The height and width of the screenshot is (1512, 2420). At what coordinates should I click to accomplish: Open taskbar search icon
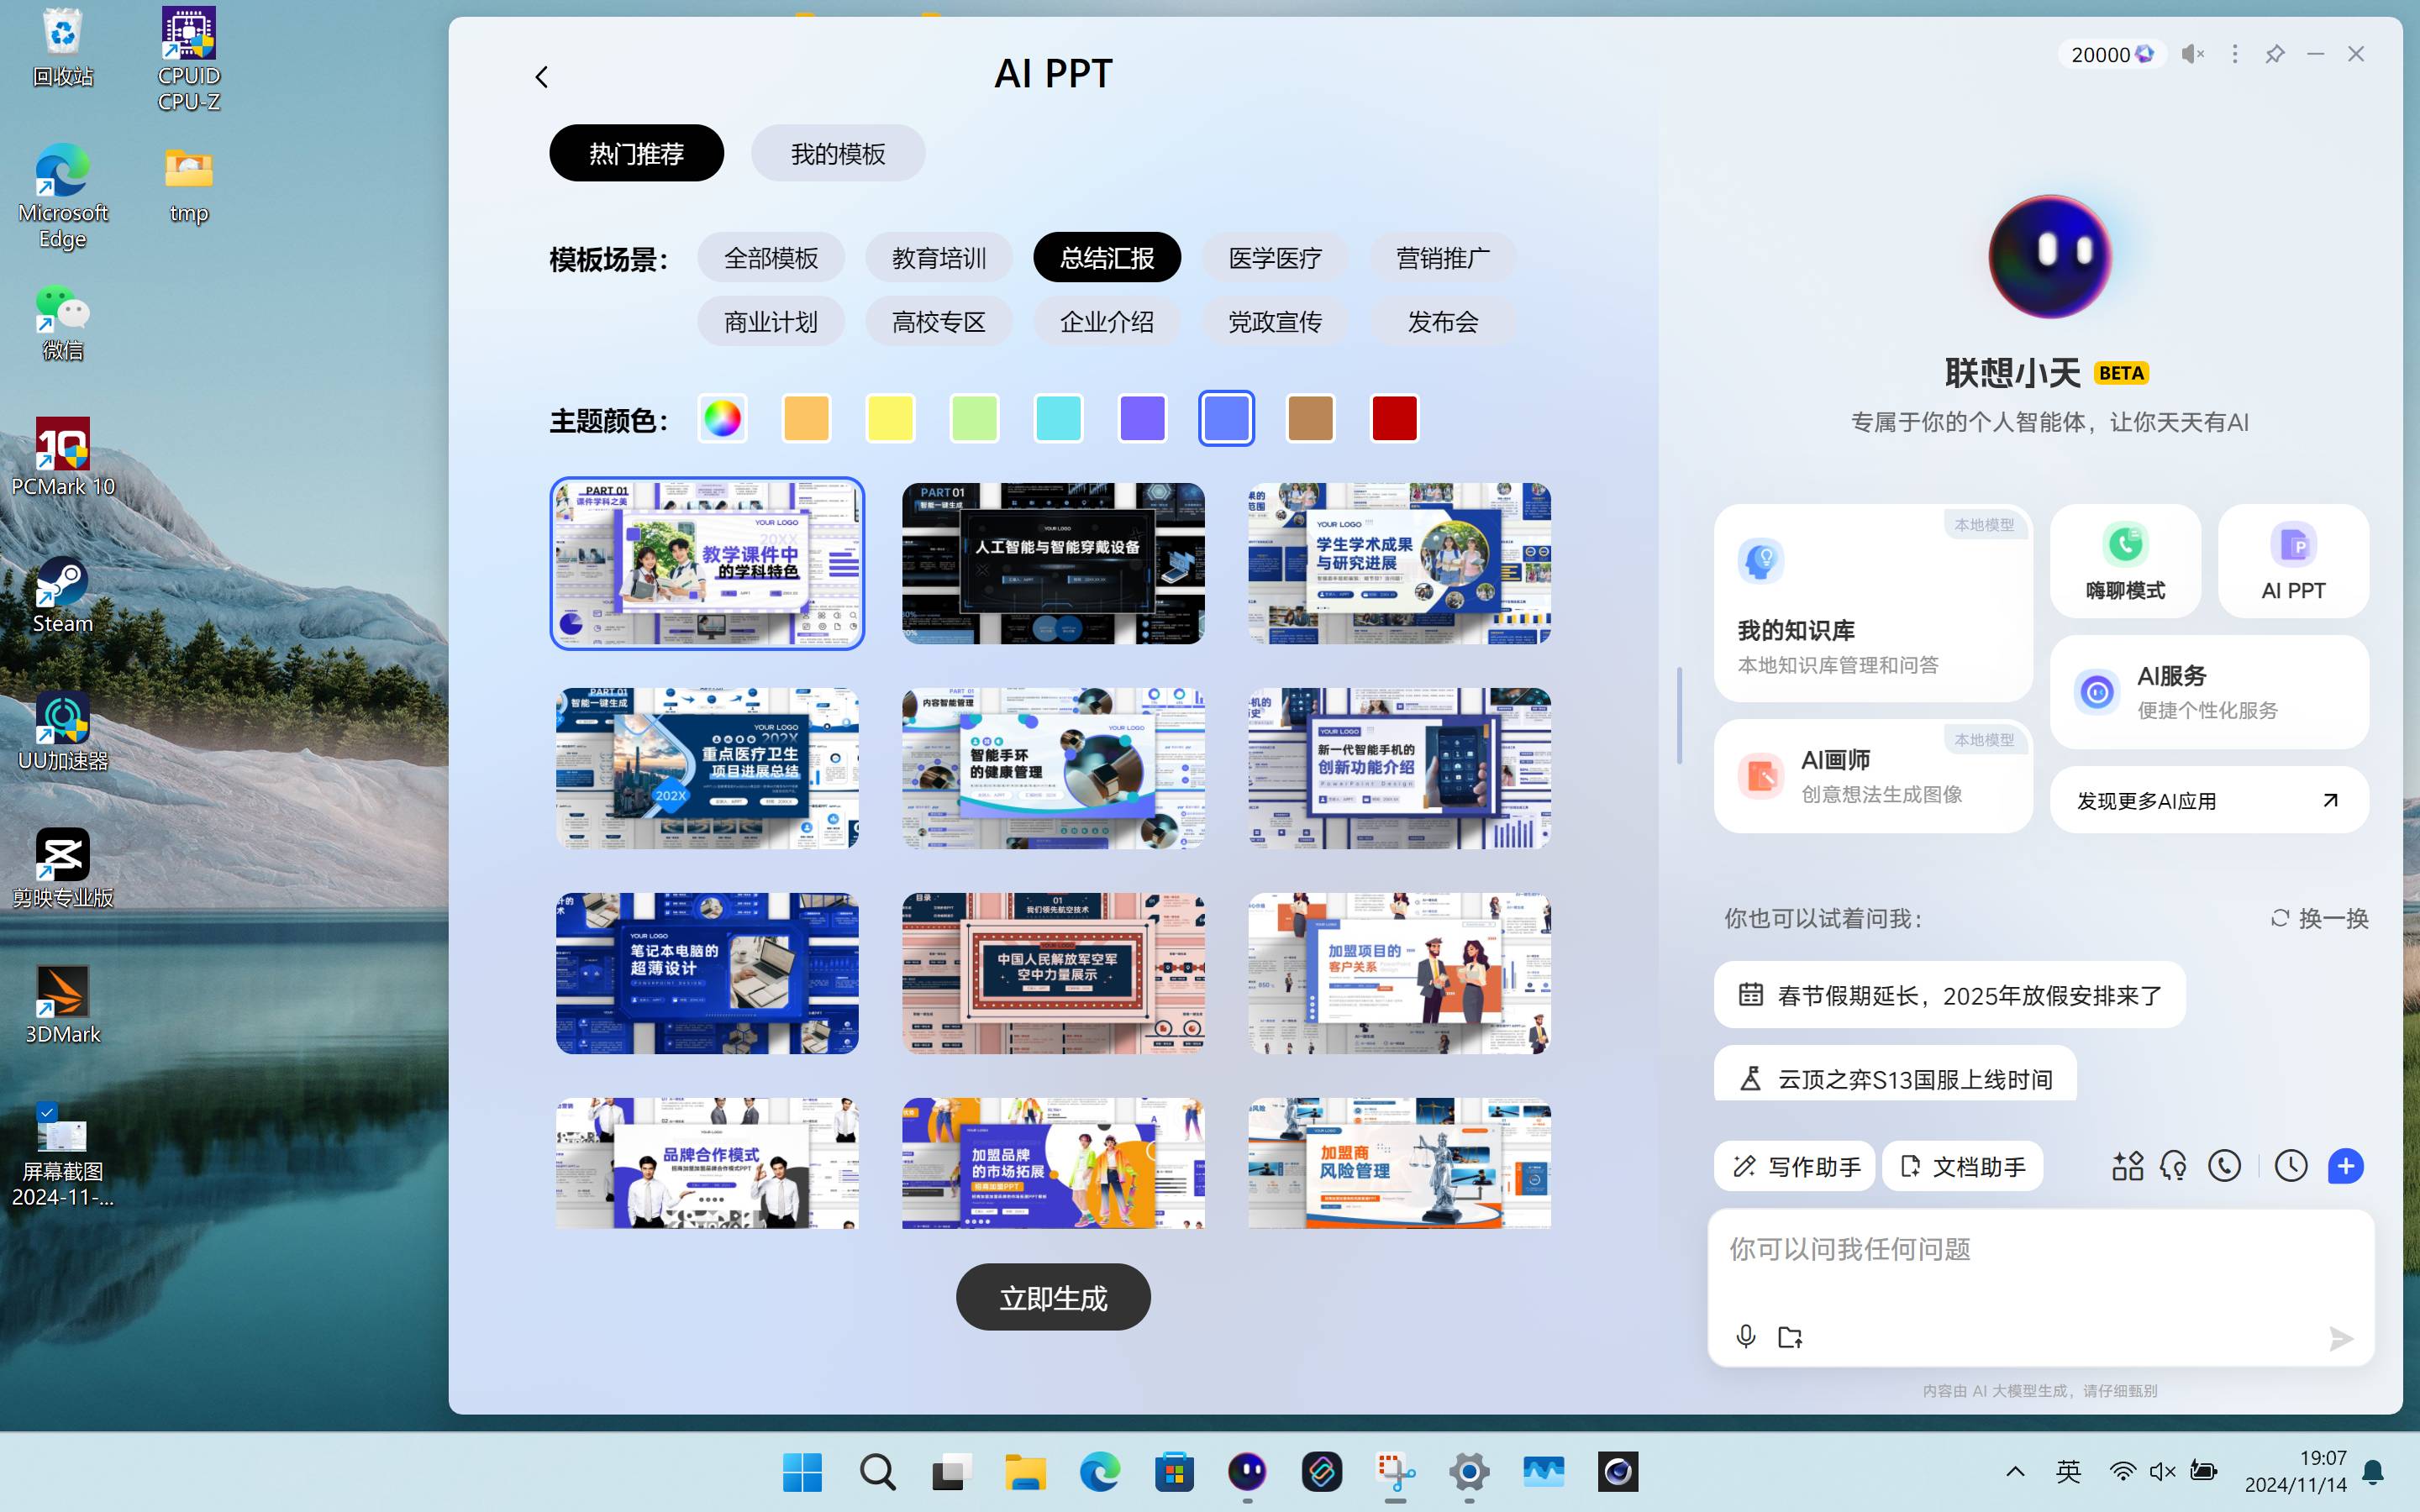(x=877, y=1472)
